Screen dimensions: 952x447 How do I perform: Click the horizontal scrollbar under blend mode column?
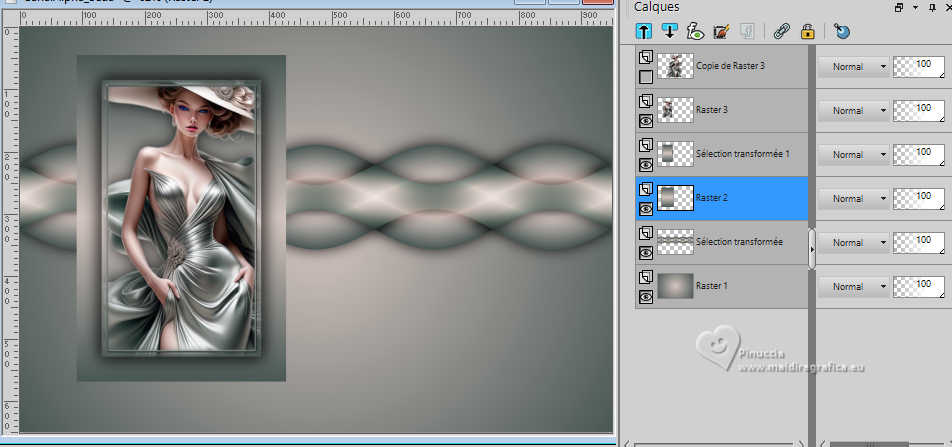tap(869, 444)
